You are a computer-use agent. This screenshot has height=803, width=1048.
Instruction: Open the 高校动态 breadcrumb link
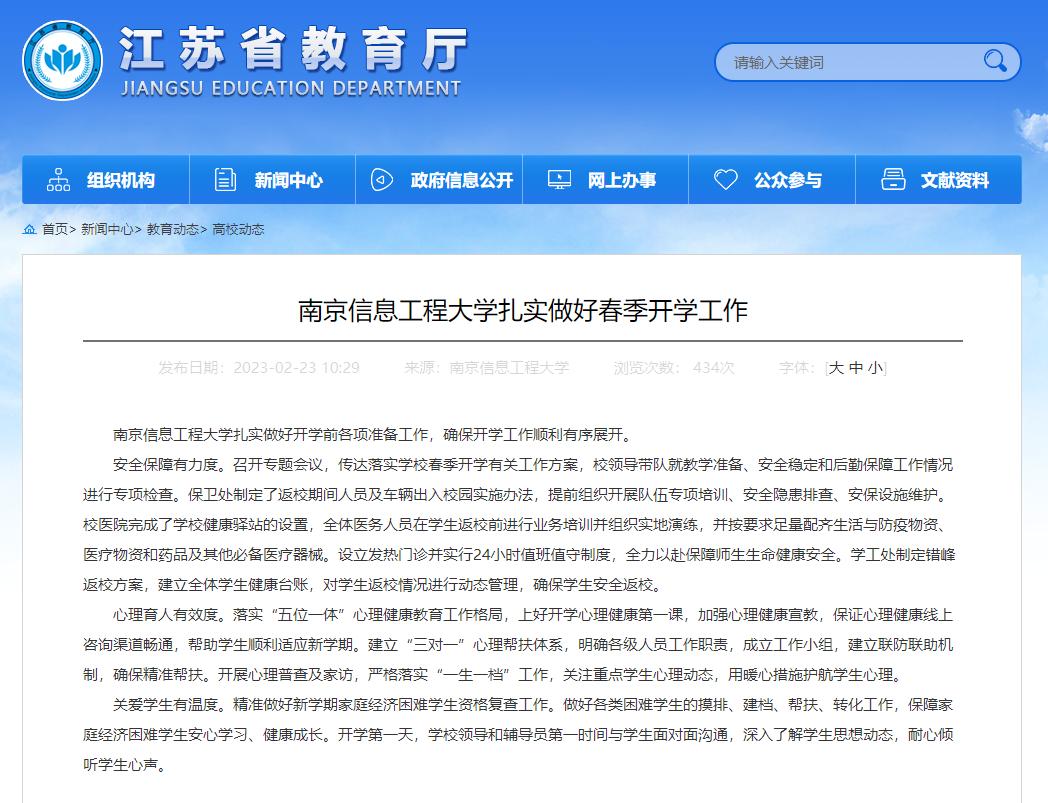[x=240, y=229]
